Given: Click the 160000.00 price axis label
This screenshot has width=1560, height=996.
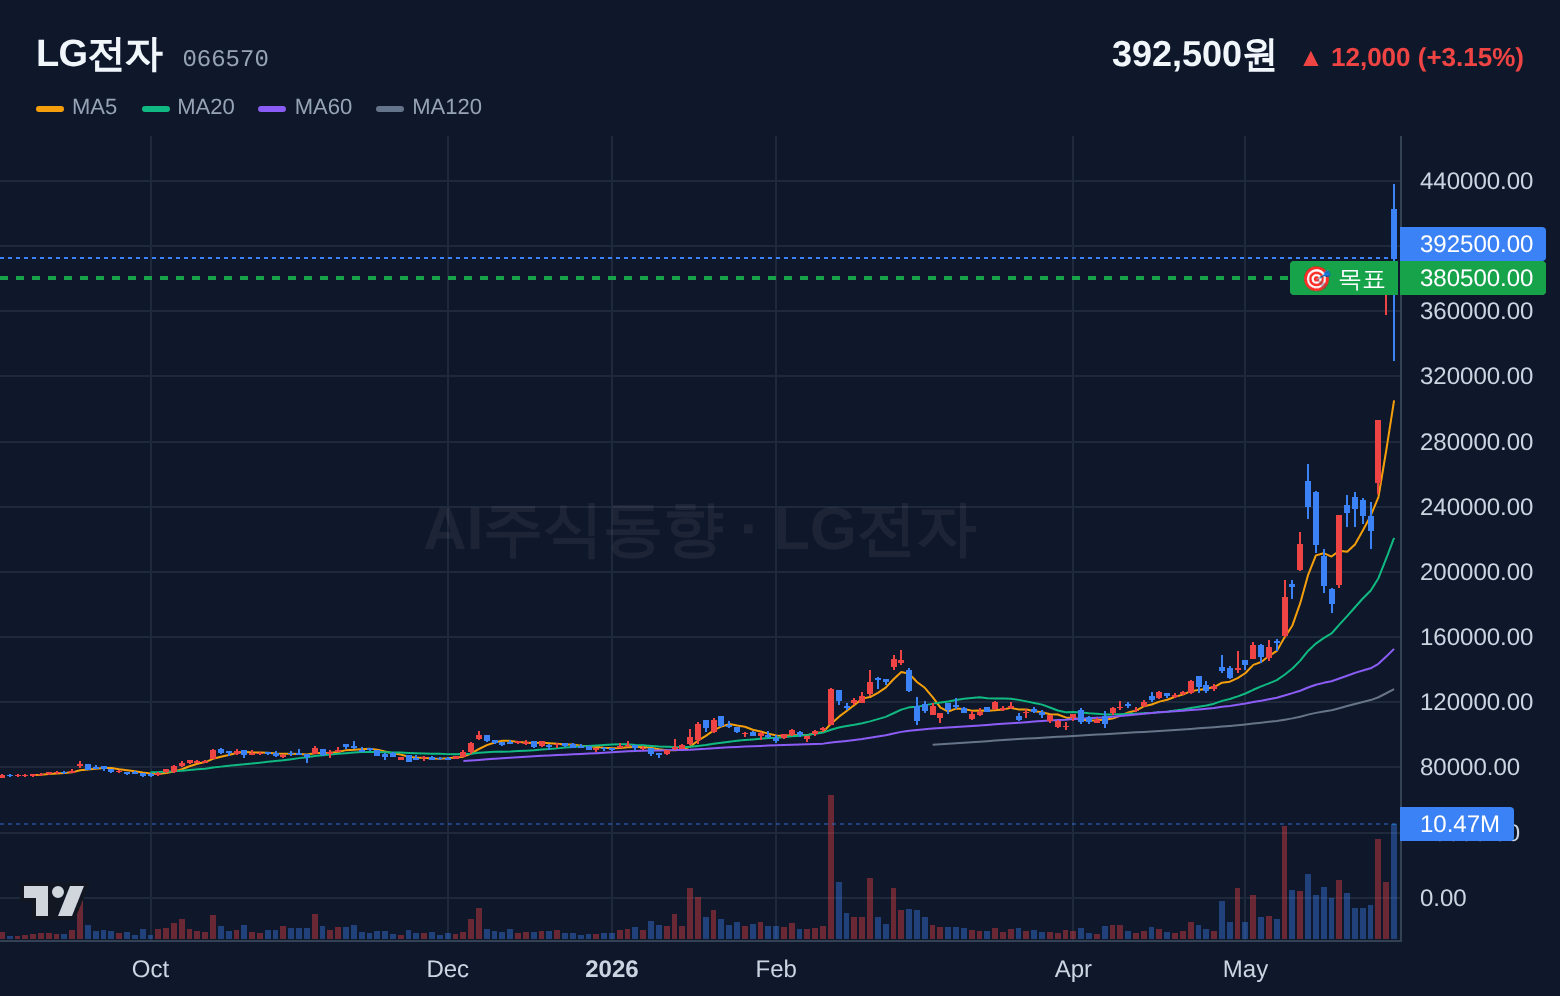Looking at the screenshot, I should [1476, 637].
